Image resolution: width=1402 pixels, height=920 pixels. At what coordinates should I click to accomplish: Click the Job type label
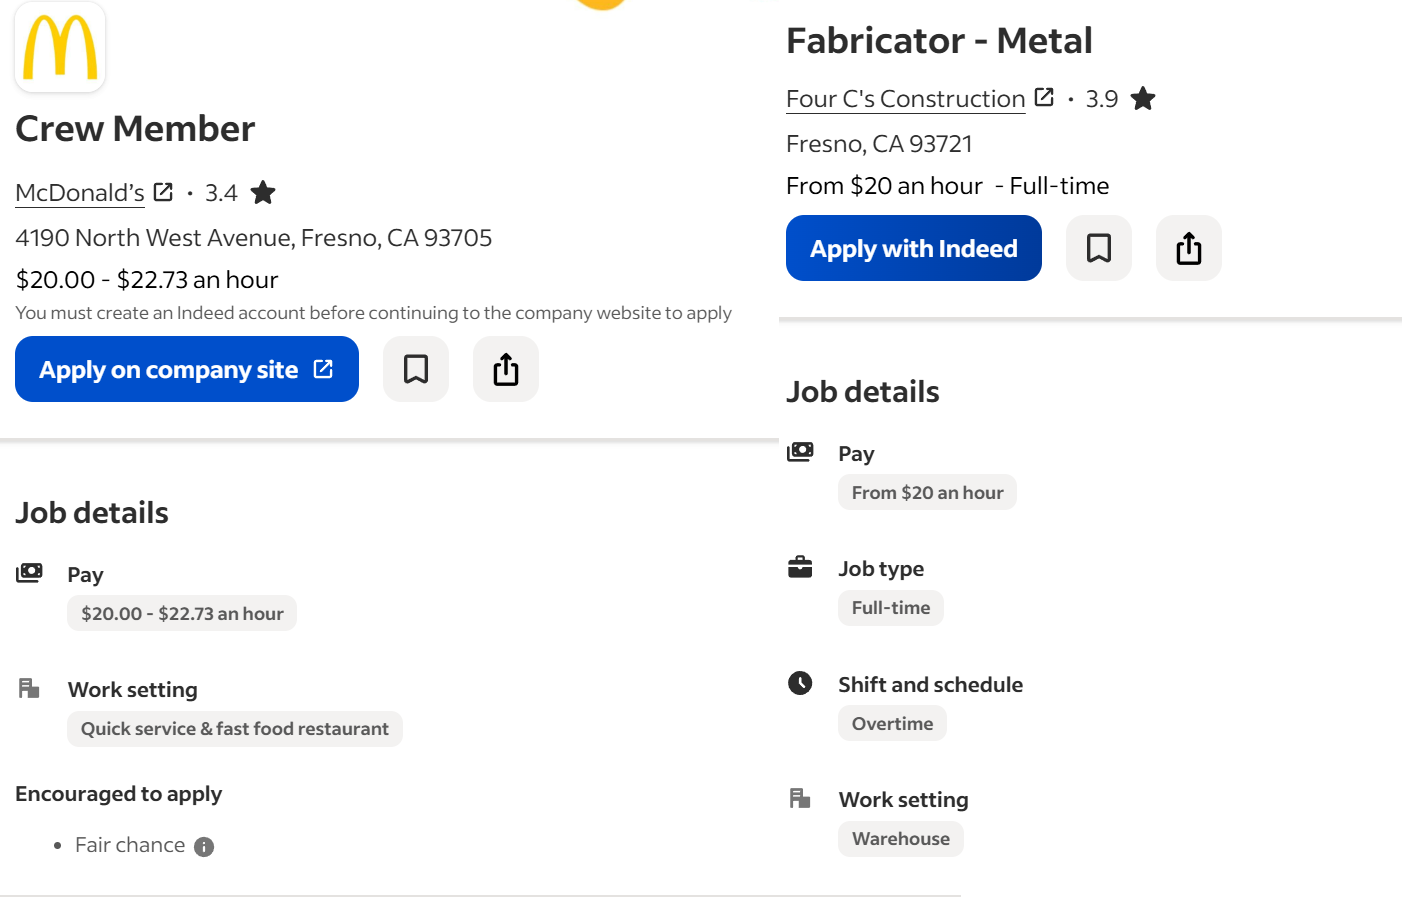pos(881,569)
